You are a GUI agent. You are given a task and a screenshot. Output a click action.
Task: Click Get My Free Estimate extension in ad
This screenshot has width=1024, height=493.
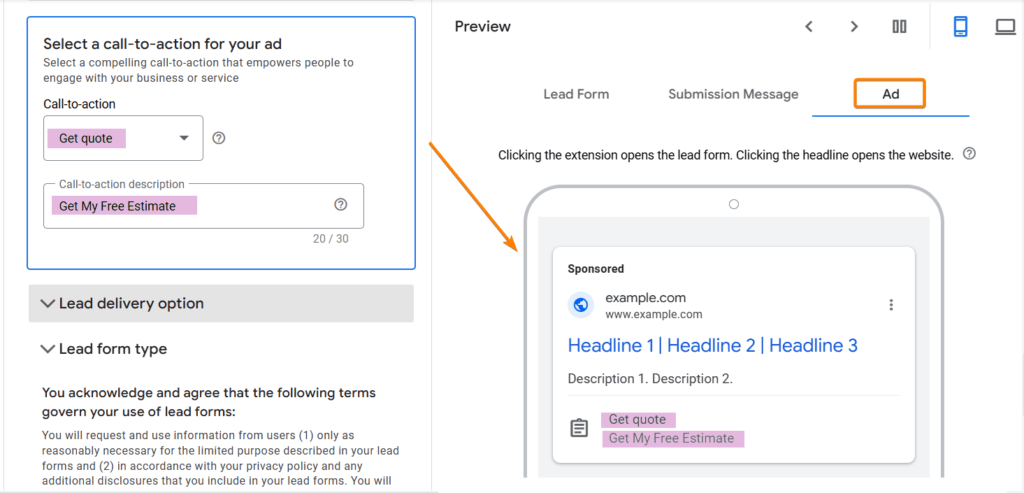pos(671,438)
